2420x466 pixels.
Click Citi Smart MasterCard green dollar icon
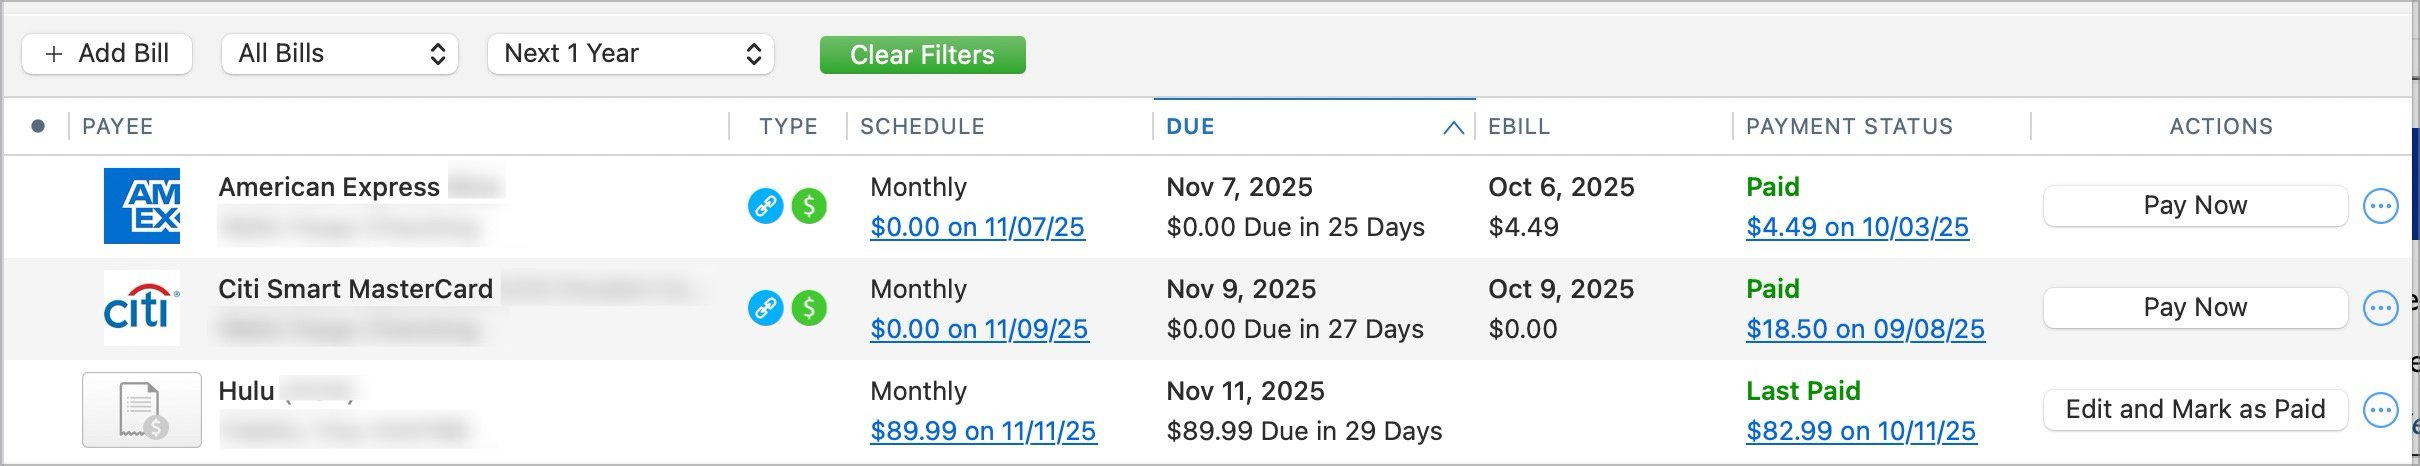(x=809, y=308)
